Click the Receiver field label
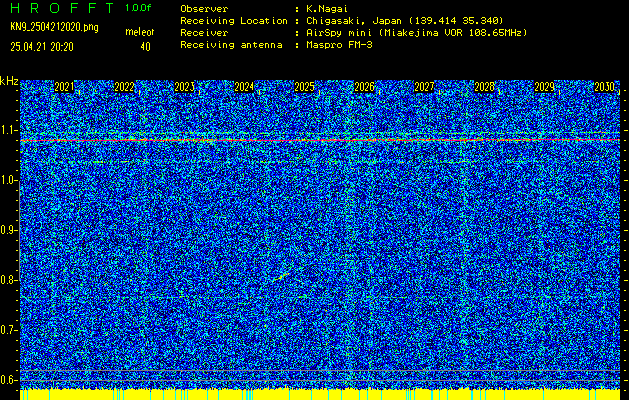This screenshot has height=400, width=629. 204,32
